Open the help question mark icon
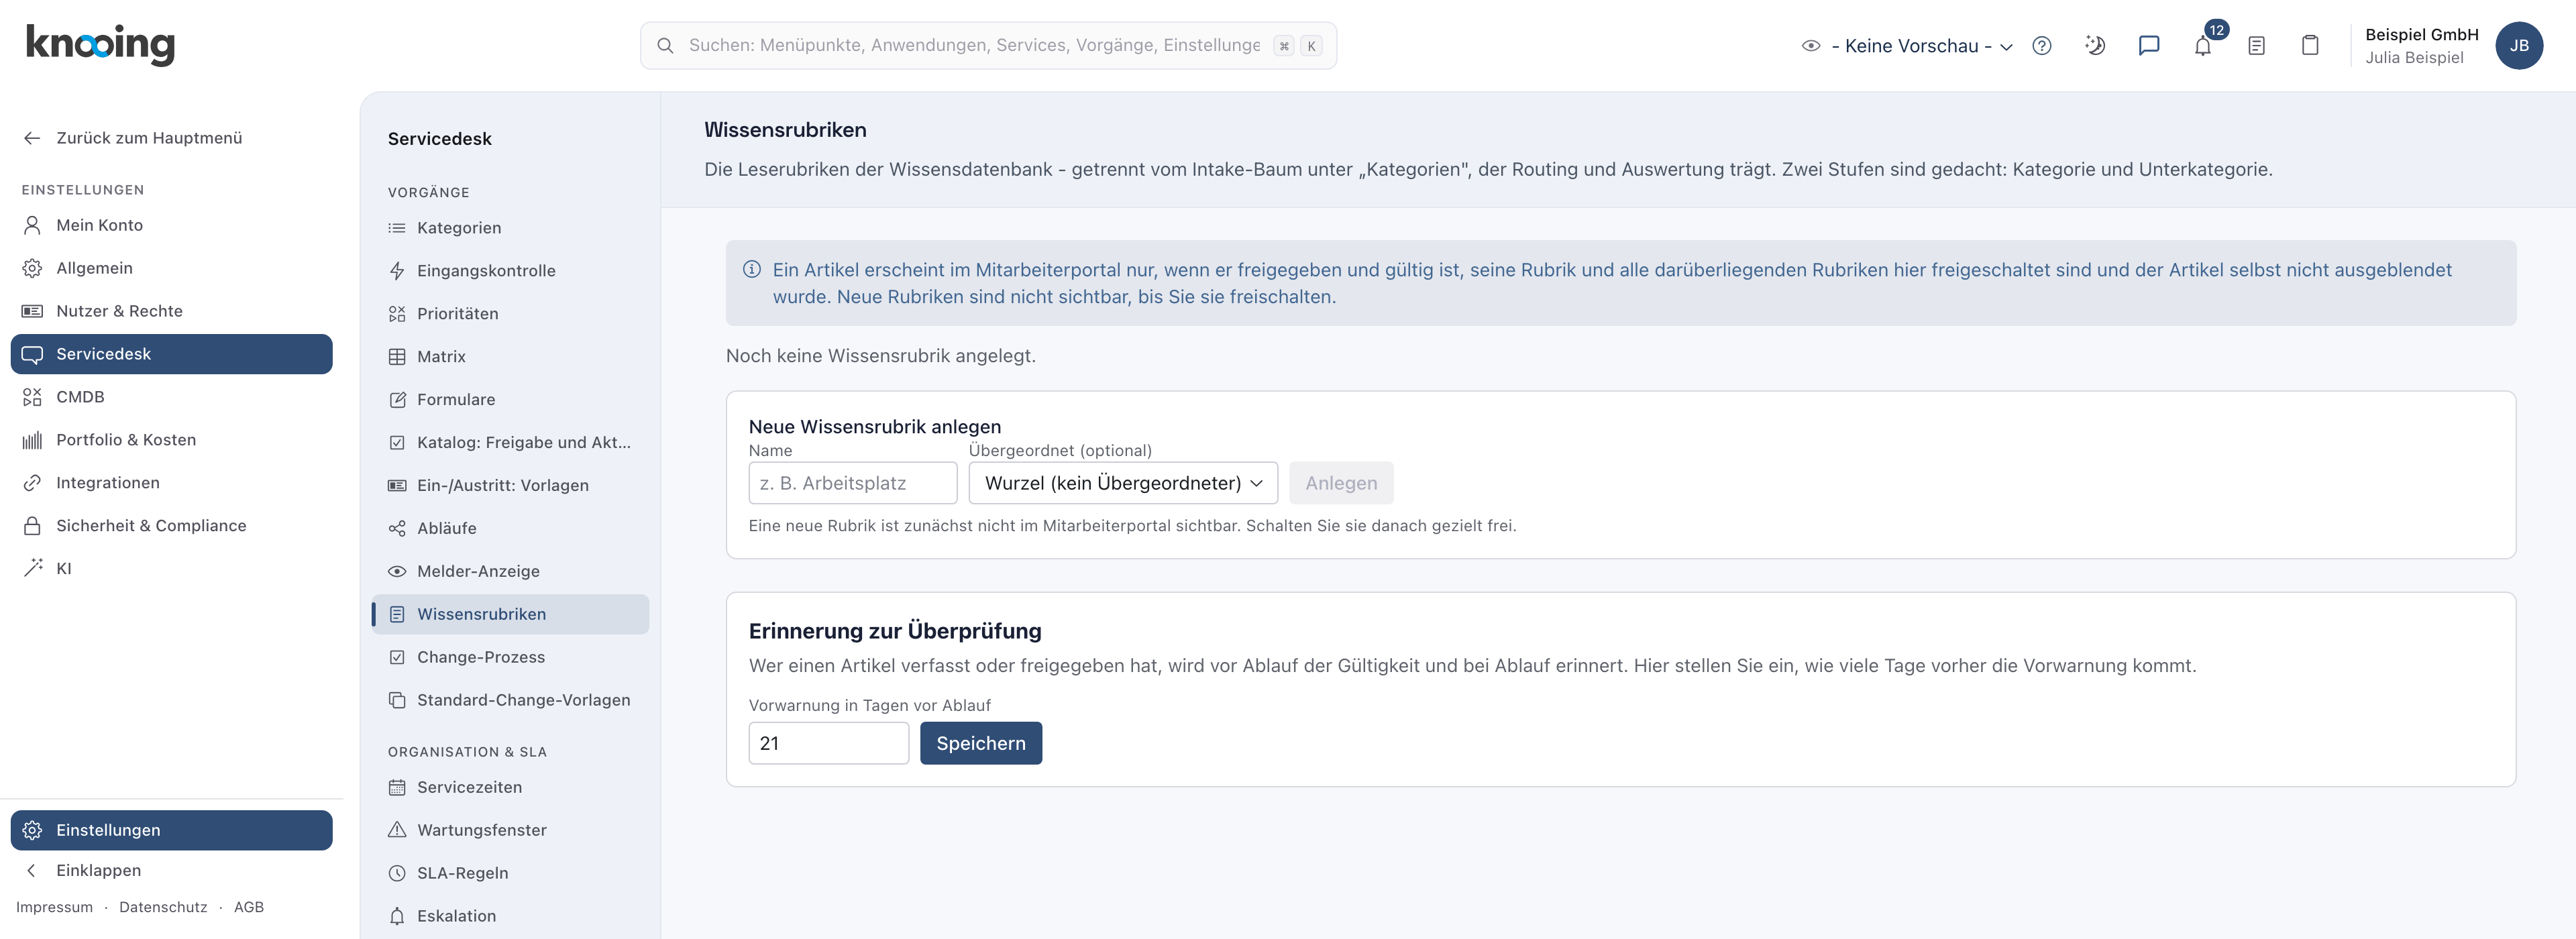2576x939 pixels. click(2042, 46)
